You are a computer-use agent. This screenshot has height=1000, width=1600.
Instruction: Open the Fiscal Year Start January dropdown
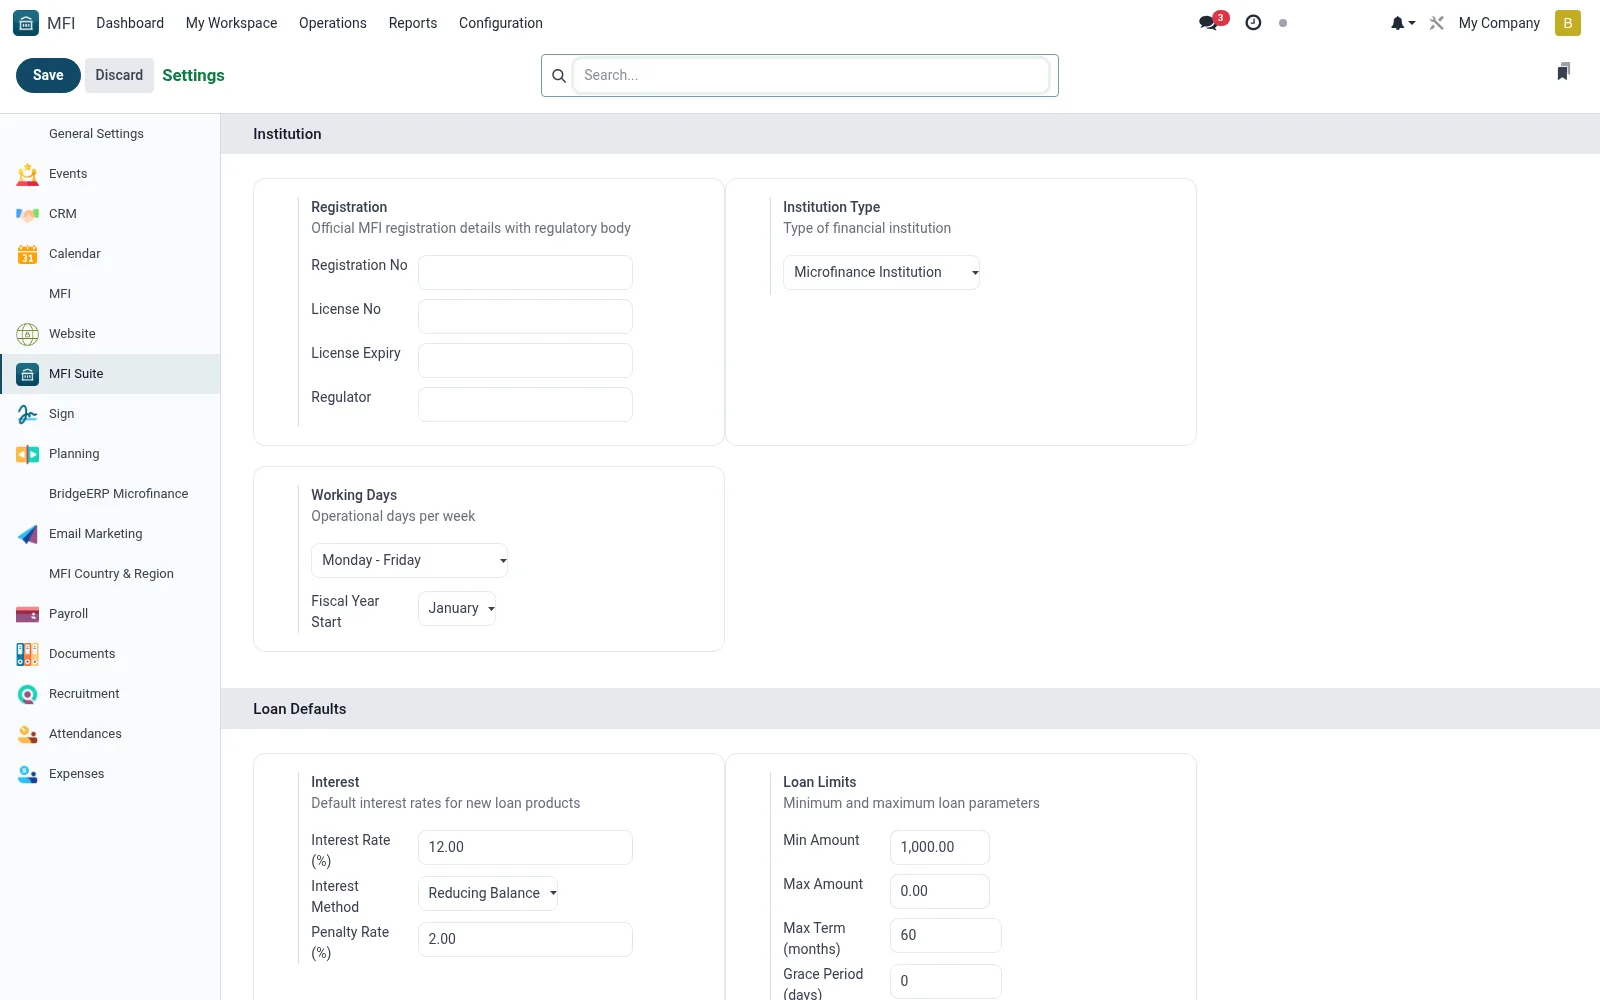(457, 608)
